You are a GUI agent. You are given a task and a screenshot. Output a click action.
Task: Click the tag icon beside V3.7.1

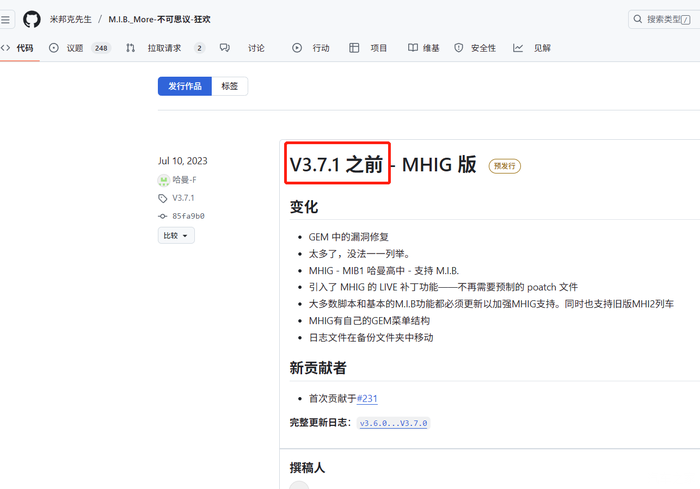click(163, 198)
